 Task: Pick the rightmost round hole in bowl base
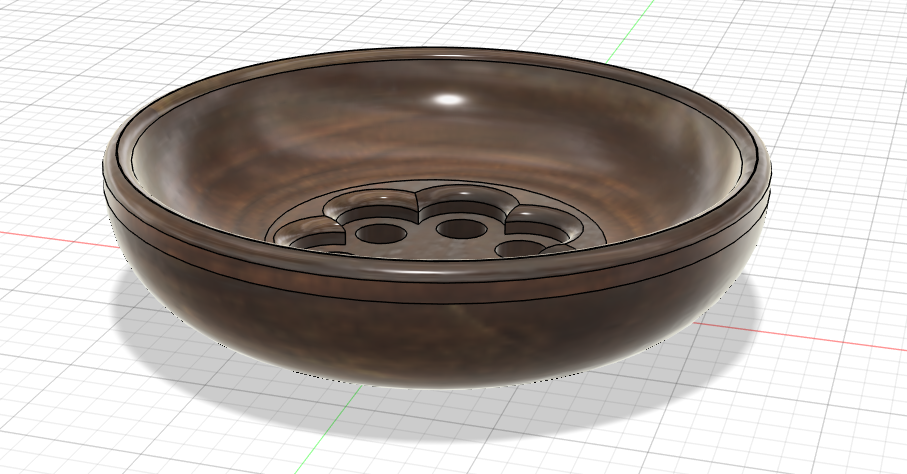(x=521, y=247)
